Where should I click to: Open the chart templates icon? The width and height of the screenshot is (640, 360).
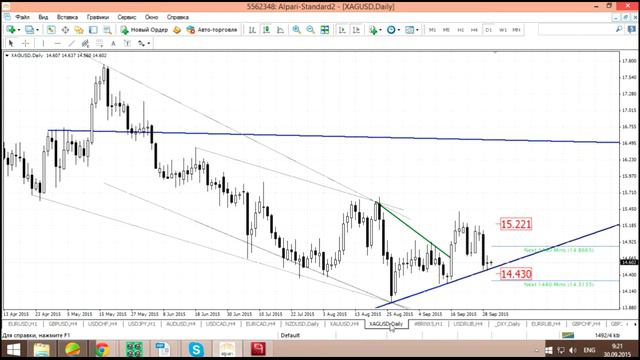pyautogui.click(x=409, y=30)
